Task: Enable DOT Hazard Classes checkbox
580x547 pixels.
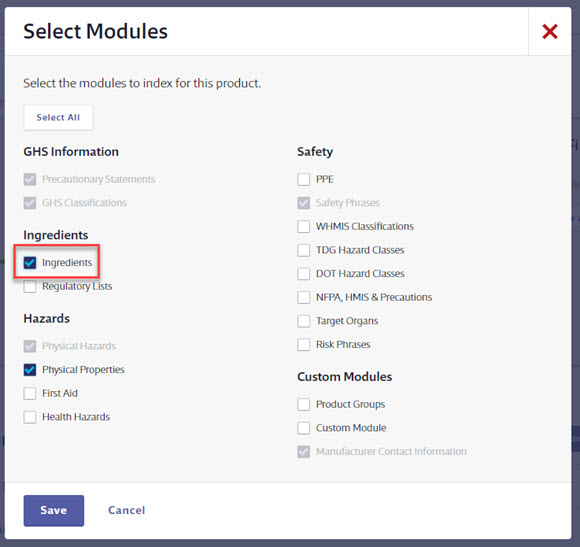Action: [x=304, y=274]
